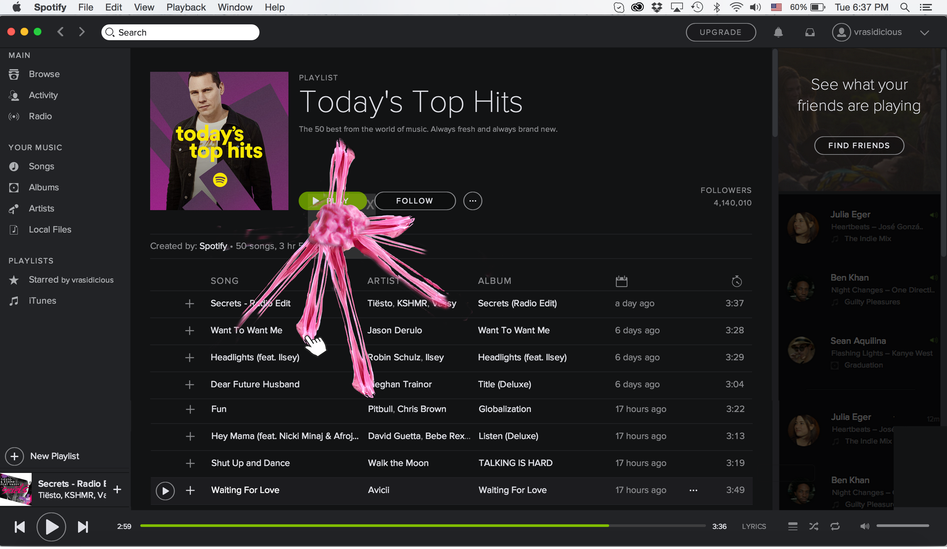Open the inbox icon in top bar
947x549 pixels.
click(810, 33)
